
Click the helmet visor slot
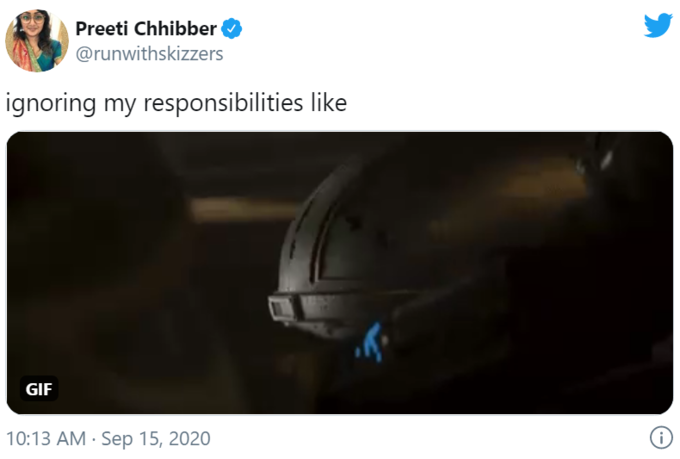click(283, 308)
